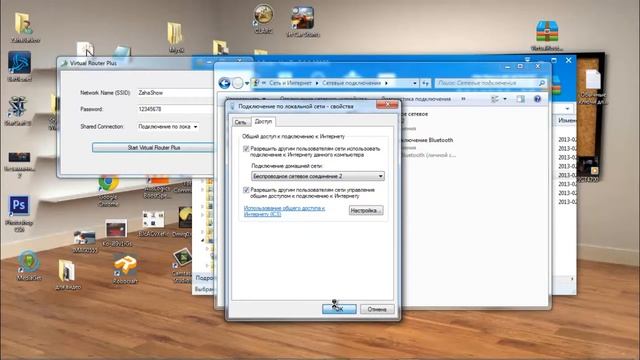Click Сетевые подключения breadcrumb
The height and width of the screenshot is (360, 640).
351,83
